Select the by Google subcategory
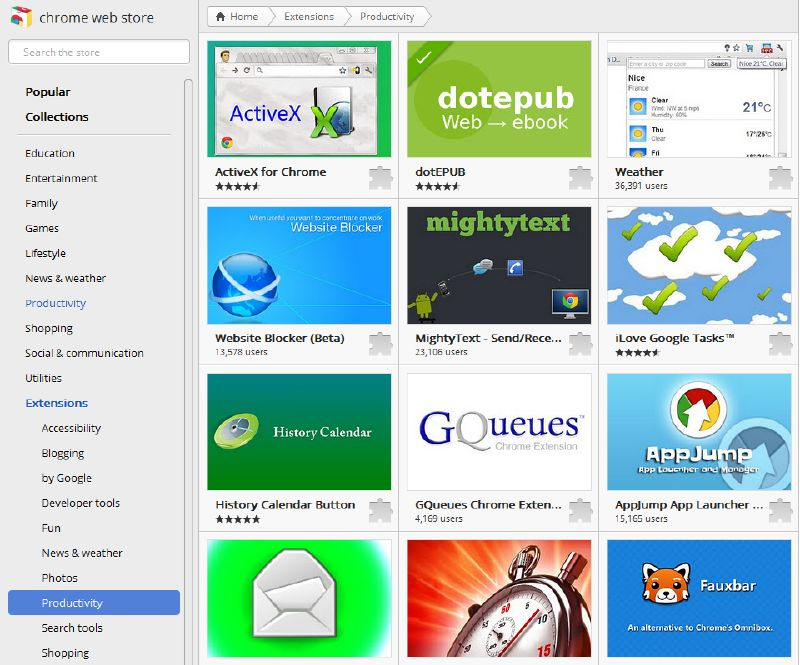Viewport: 800px width, 665px height. click(67, 478)
